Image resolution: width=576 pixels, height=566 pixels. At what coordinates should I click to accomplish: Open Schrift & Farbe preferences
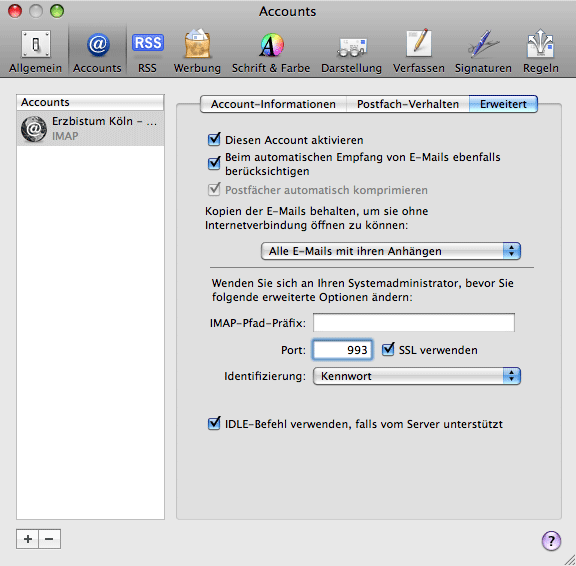271,51
